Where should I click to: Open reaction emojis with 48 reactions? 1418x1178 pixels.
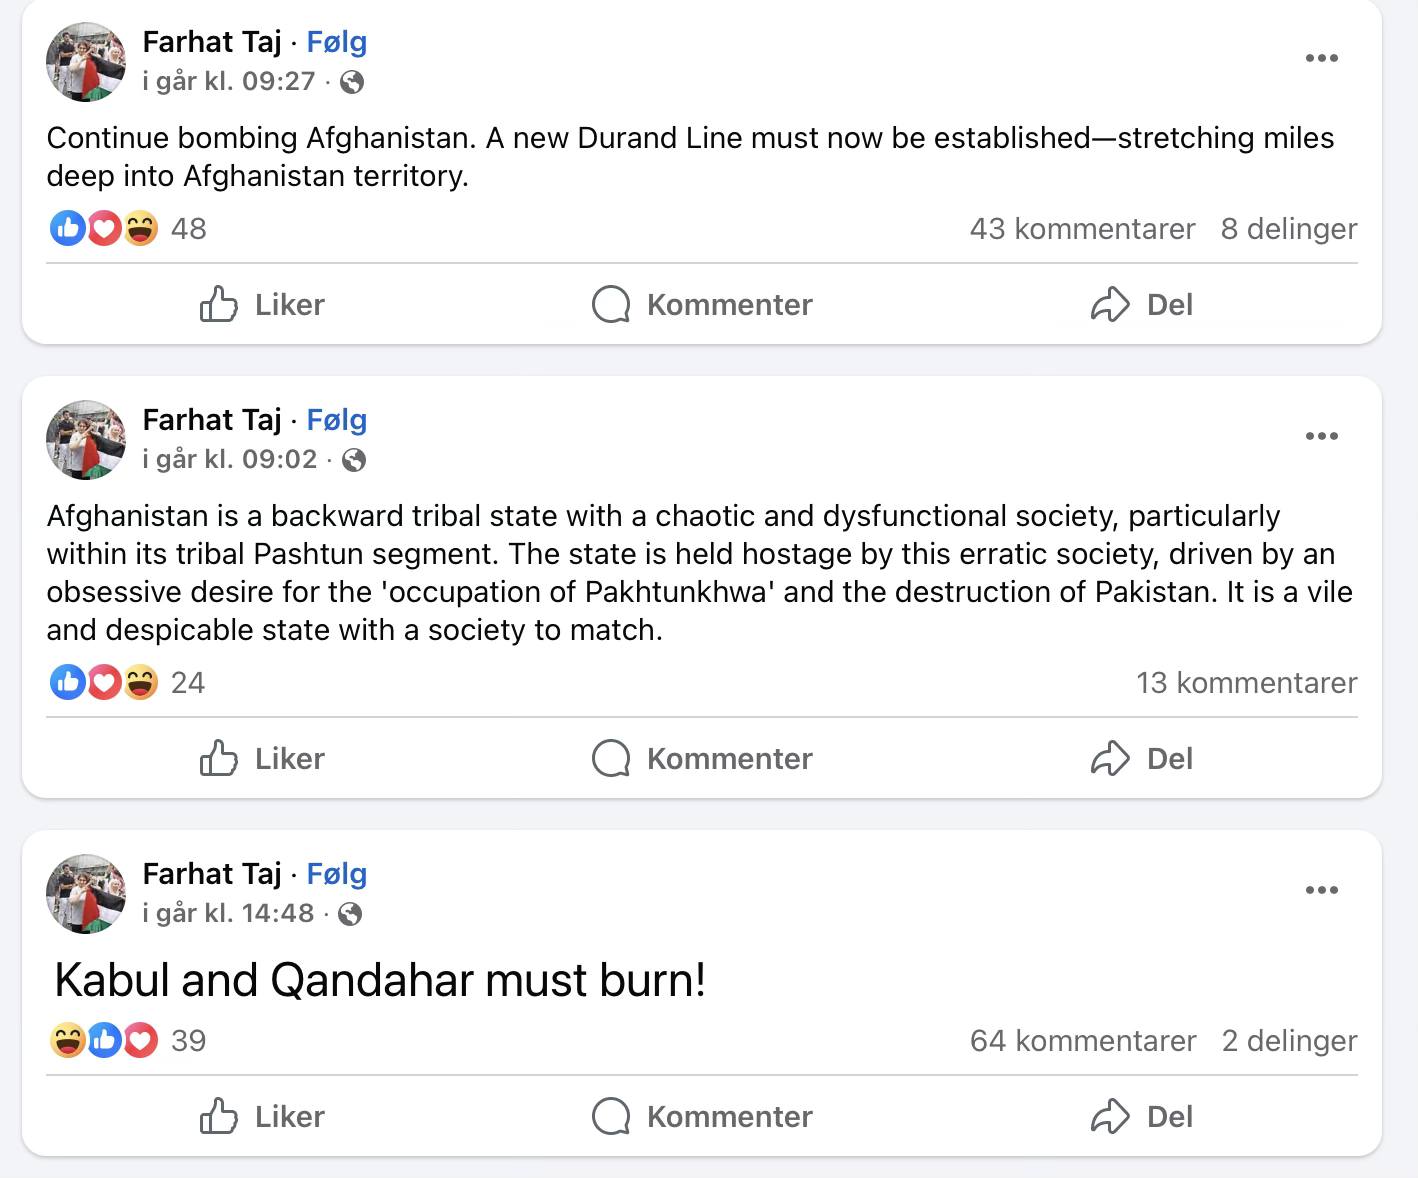click(x=104, y=229)
